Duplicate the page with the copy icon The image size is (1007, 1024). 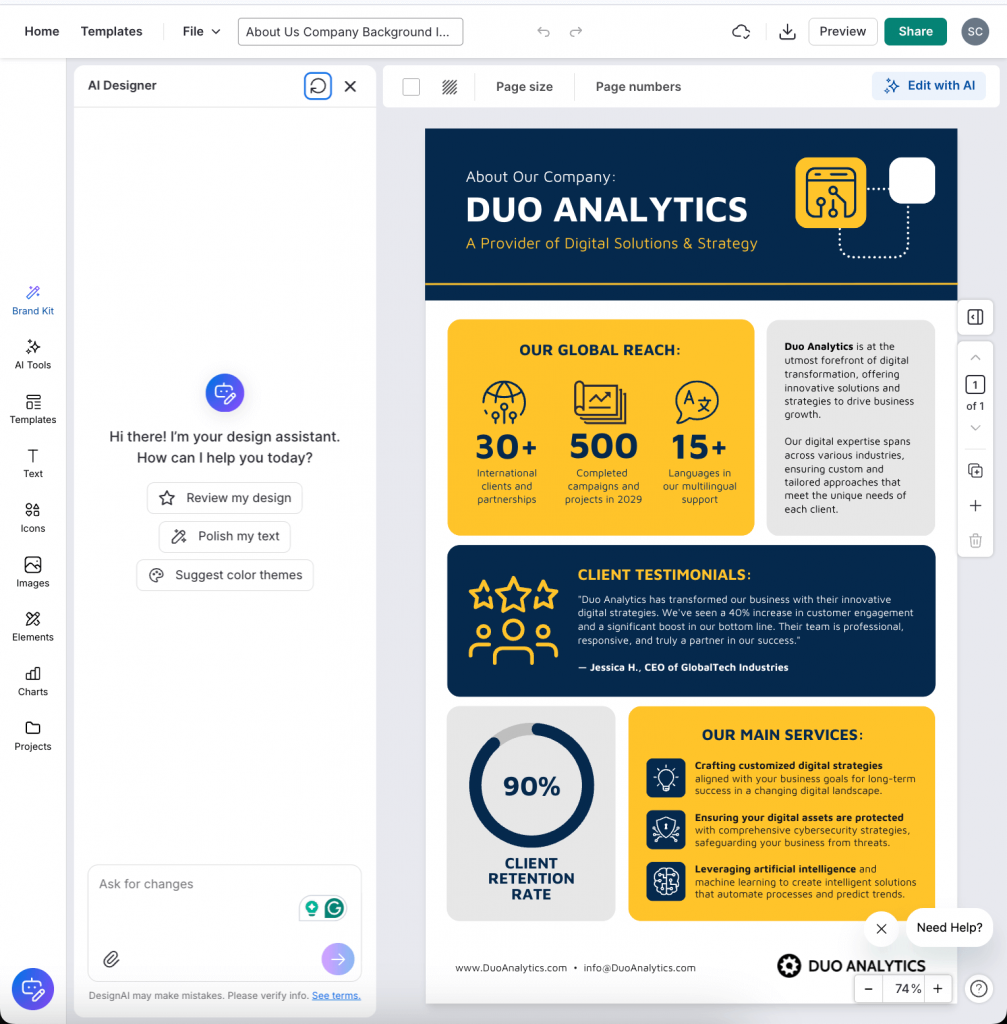point(975,470)
